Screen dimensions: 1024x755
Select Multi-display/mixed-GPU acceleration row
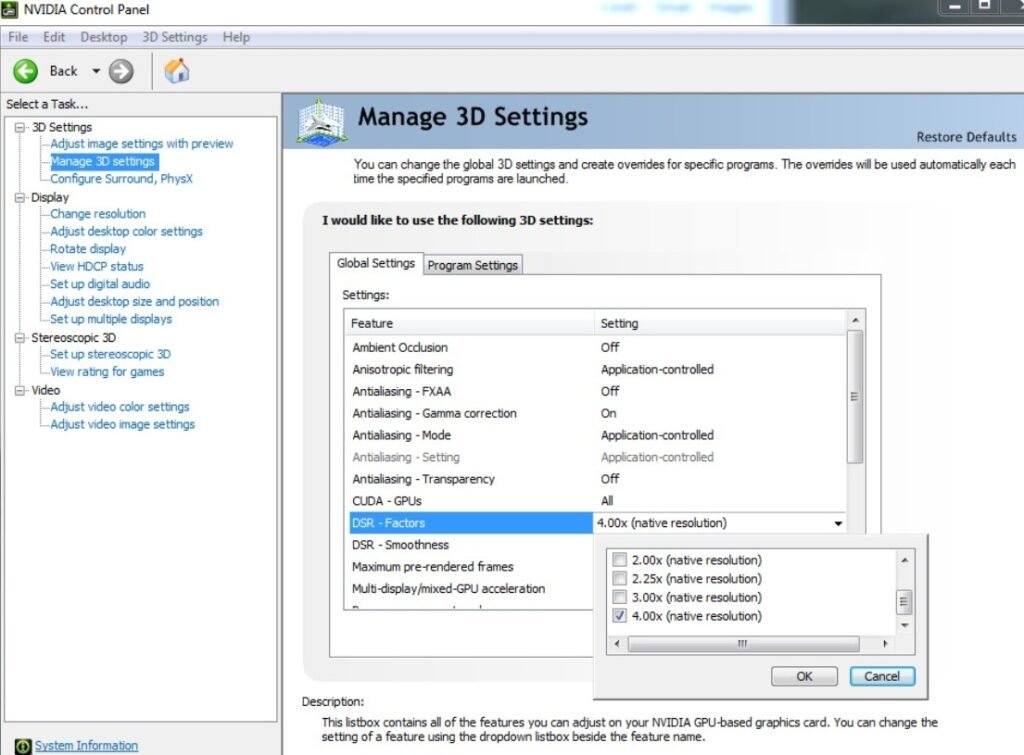point(471,588)
